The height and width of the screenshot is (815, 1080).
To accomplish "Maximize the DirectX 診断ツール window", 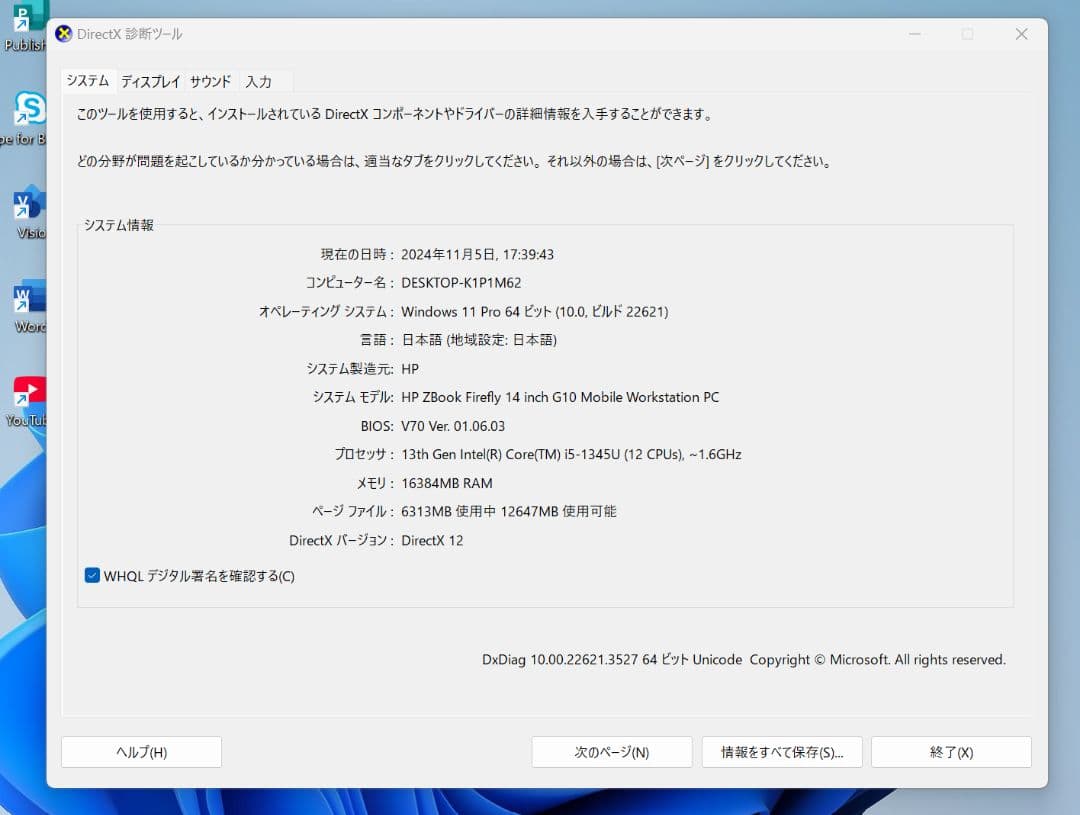I will (967, 34).
